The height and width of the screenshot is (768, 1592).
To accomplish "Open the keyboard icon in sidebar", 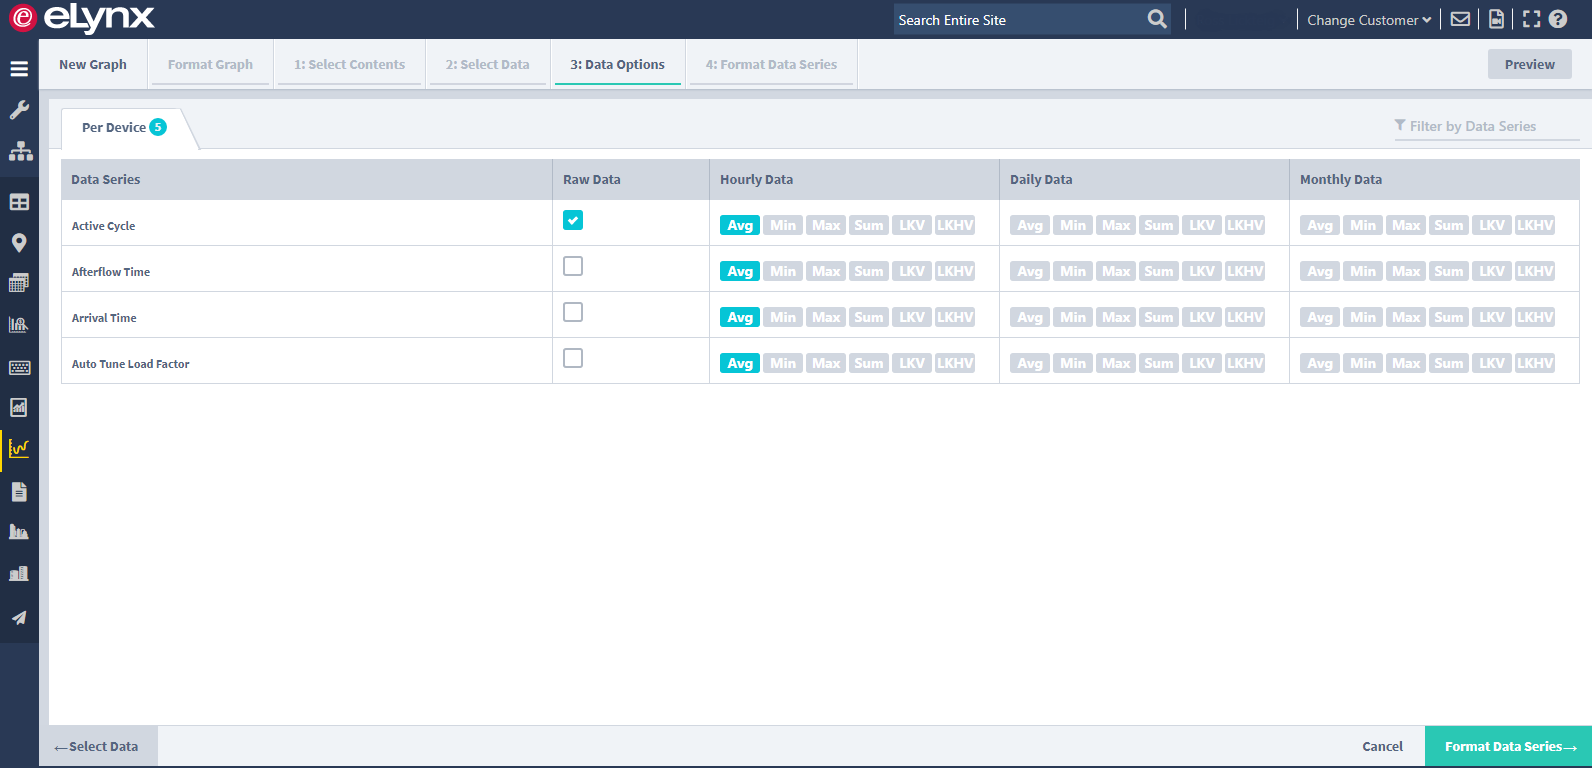I will click(x=19, y=367).
